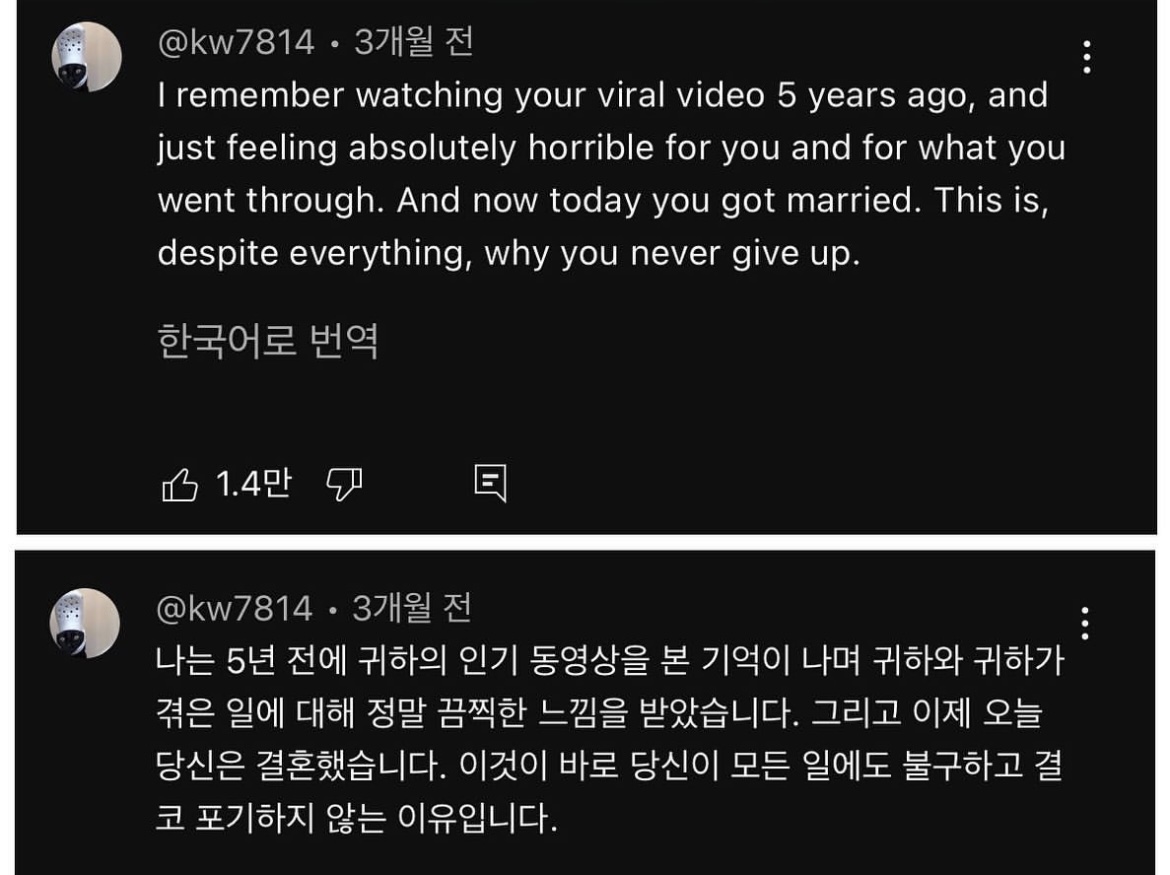Like the English comment with thumbs-up
1170x875 pixels.
click(180, 485)
